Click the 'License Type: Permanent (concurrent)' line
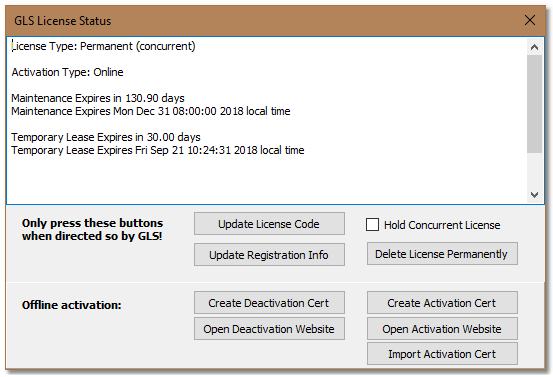 [x=103, y=46]
